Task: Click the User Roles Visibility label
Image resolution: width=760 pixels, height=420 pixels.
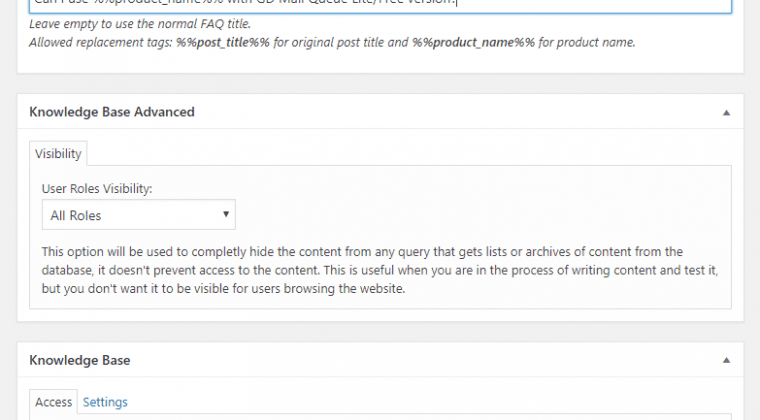Action: click(x=97, y=188)
